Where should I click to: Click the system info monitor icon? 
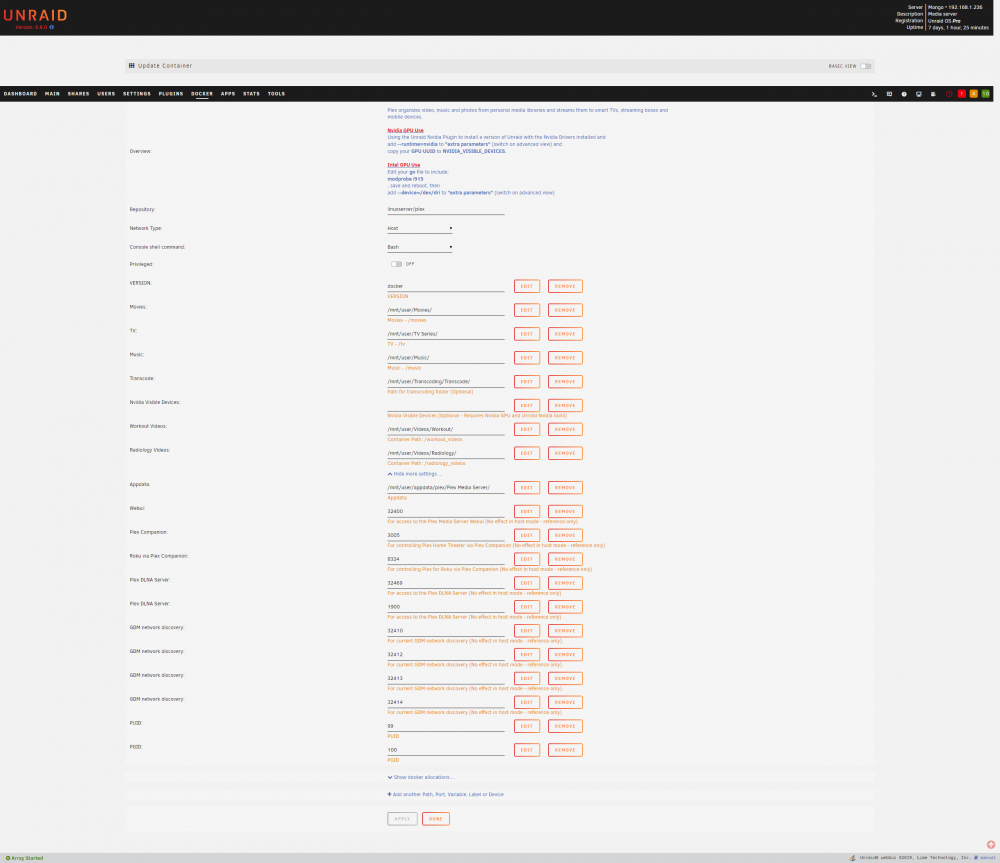(918, 94)
